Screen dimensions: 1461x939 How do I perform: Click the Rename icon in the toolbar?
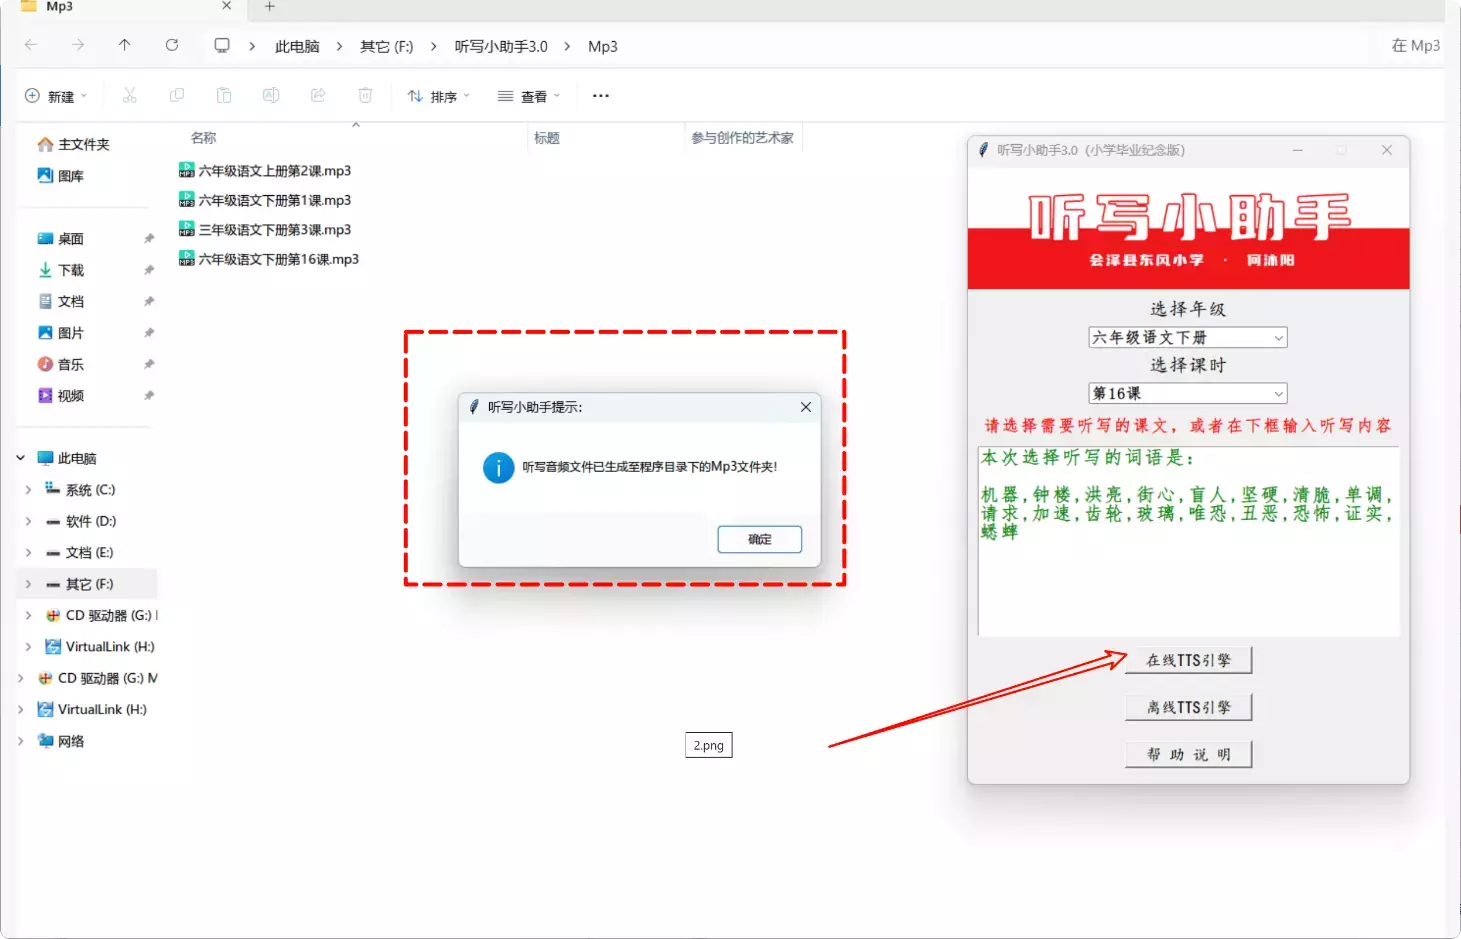click(x=271, y=95)
